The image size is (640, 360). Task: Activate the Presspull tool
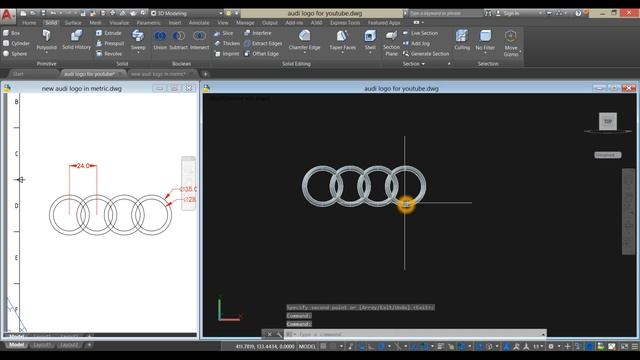coord(110,43)
